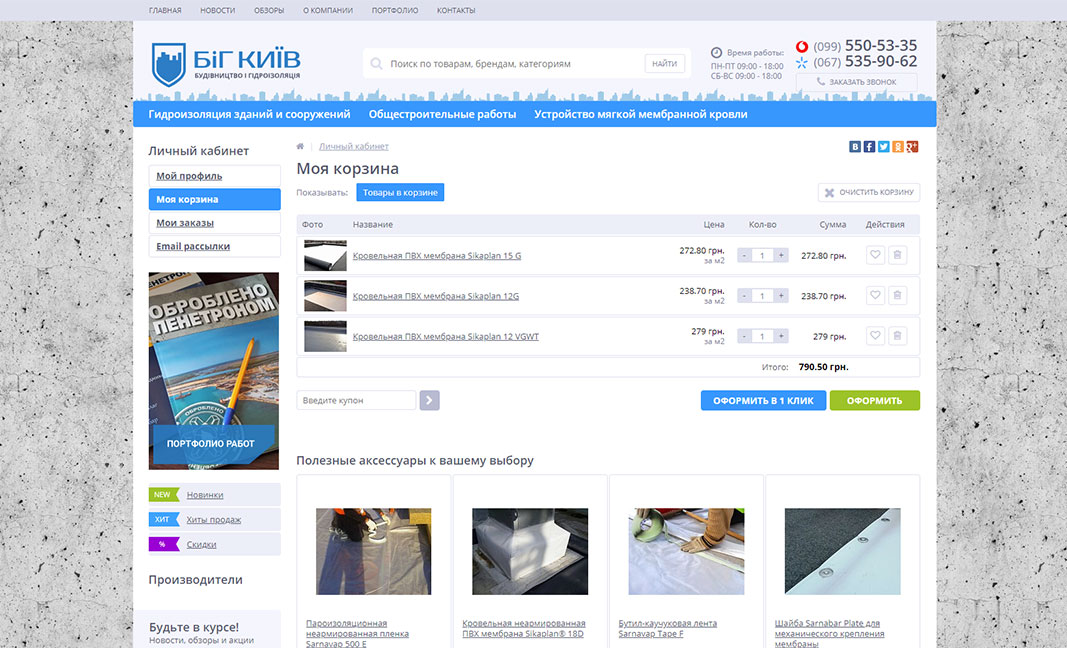Open Sikaplan 15 G cart thumbnail

click(x=325, y=255)
